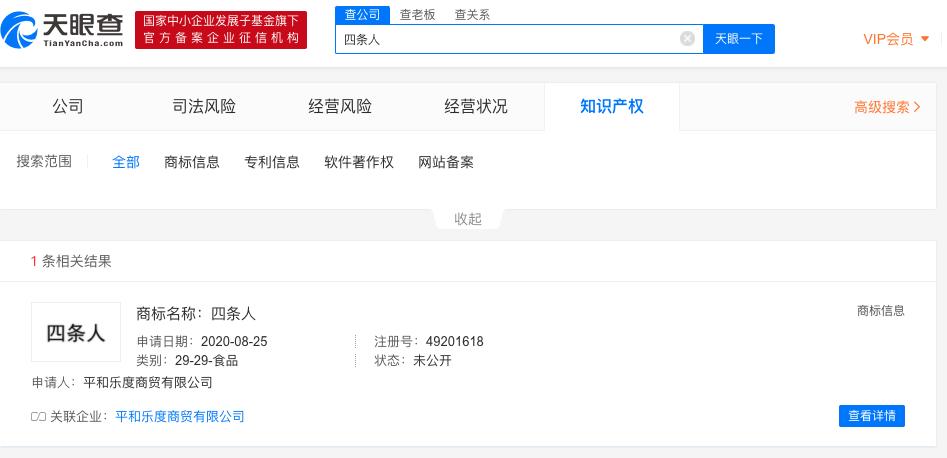Click the category text 29-29-食品
Viewport: 947px width, 458px height.
click(207, 361)
